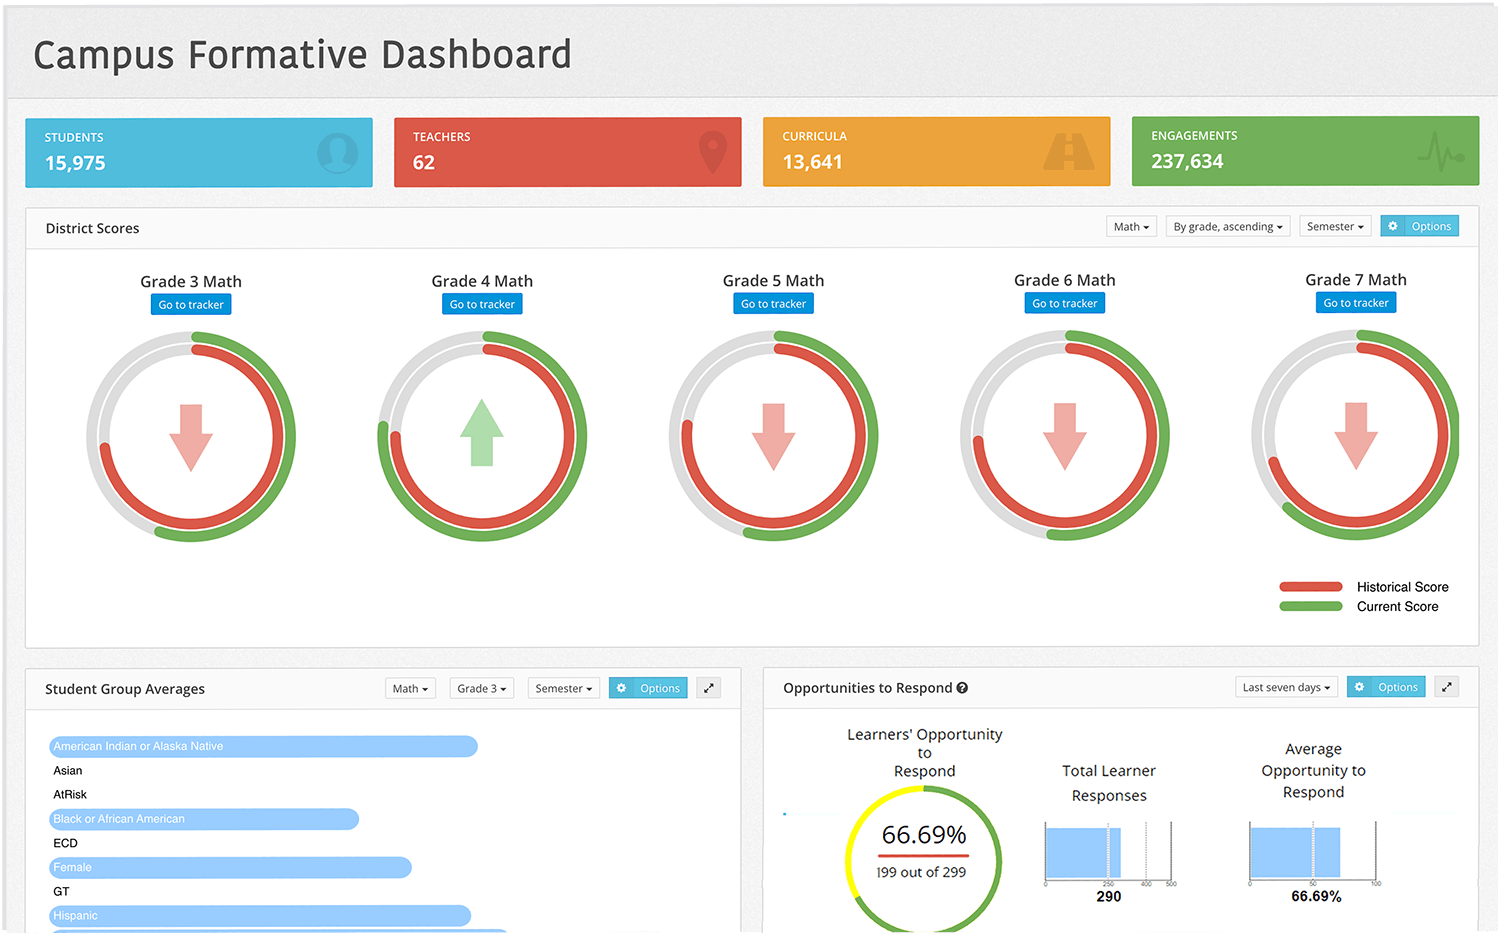Viewport: 1500px width, 938px height.
Task: Click the up arrow in Grade 4 Math gauge
Action: [x=482, y=433]
